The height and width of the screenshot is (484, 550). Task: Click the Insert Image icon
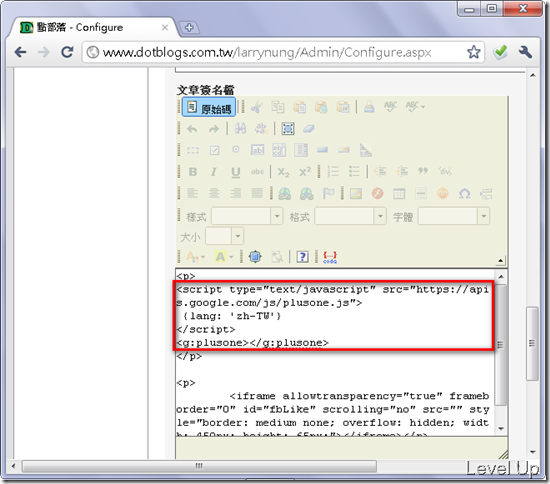coord(356,194)
